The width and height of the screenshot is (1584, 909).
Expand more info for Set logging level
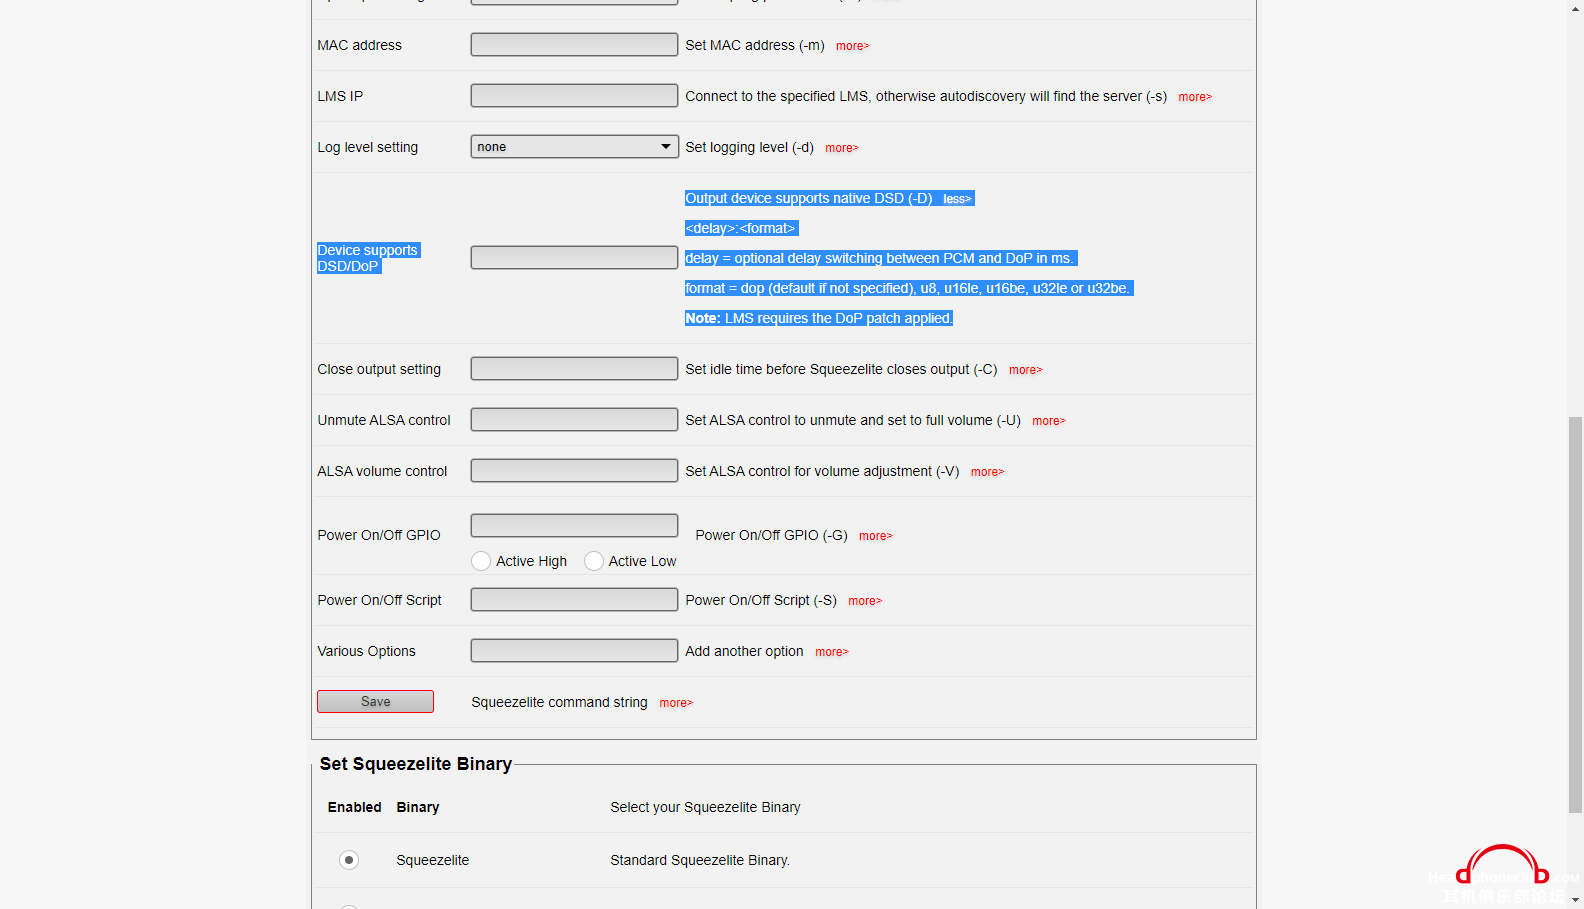click(x=841, y=148)
